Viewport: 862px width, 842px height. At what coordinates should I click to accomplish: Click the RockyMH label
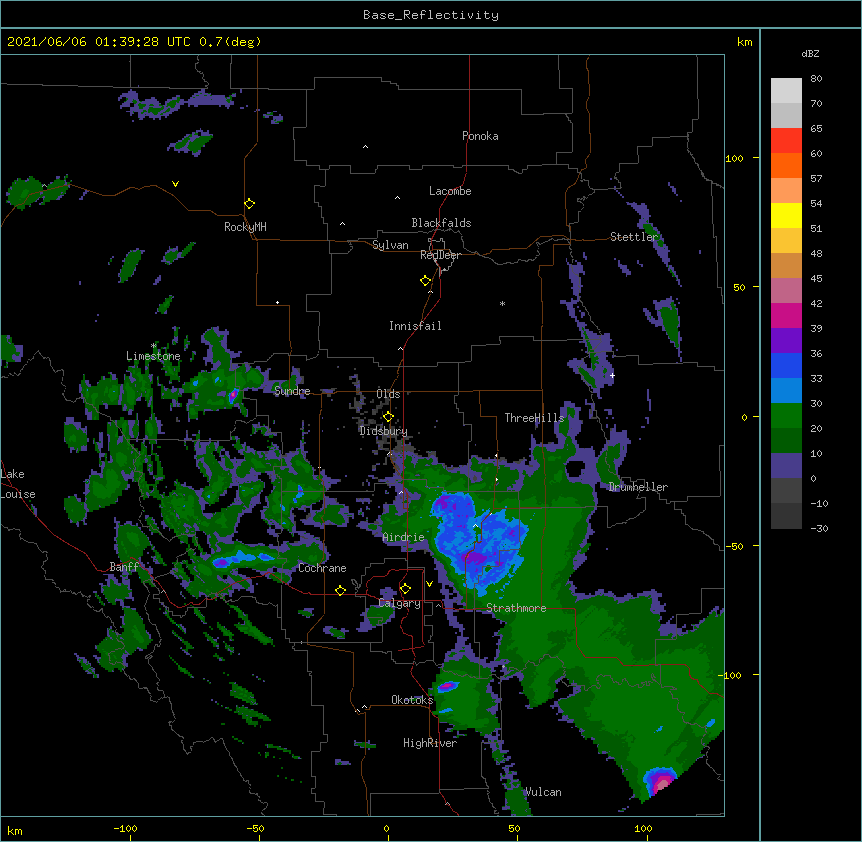[x=245, y=227]
